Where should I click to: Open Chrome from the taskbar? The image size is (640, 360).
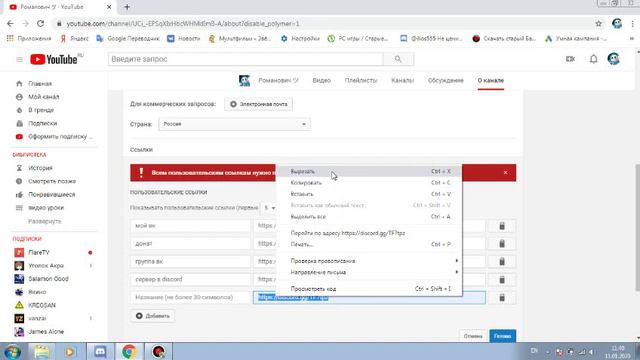coord(129,352)
